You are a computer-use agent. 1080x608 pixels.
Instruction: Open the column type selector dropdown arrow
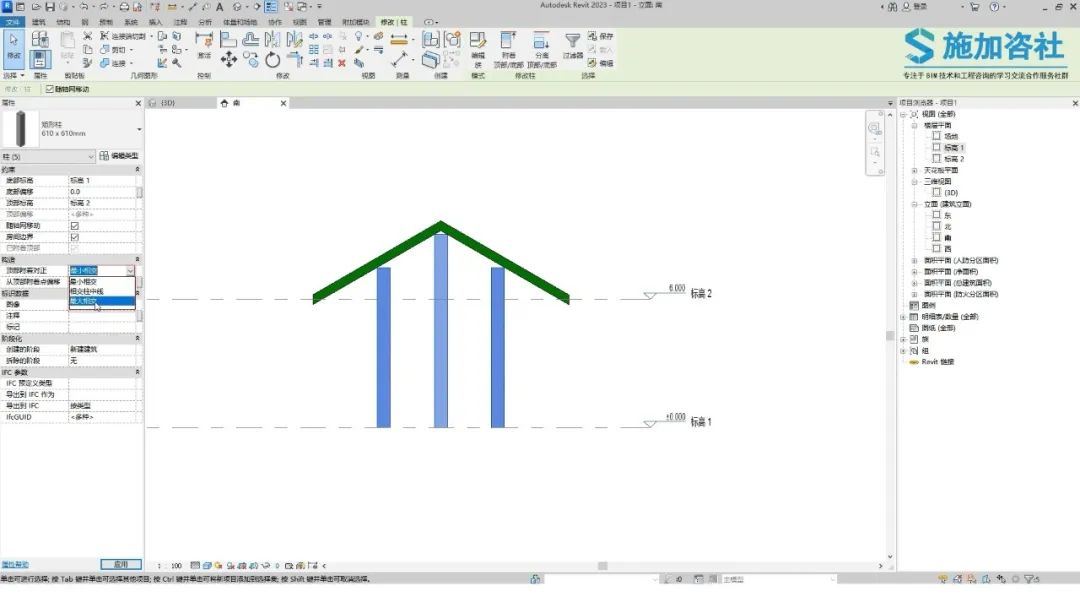(x=139, y=129)
